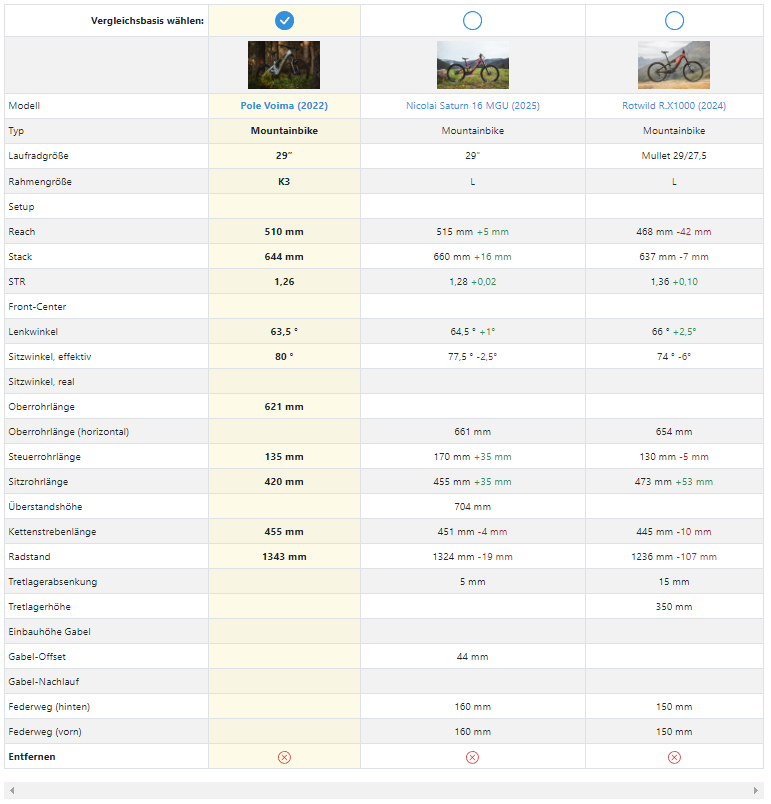Click the Front-Center row label

tap(37, 307)
